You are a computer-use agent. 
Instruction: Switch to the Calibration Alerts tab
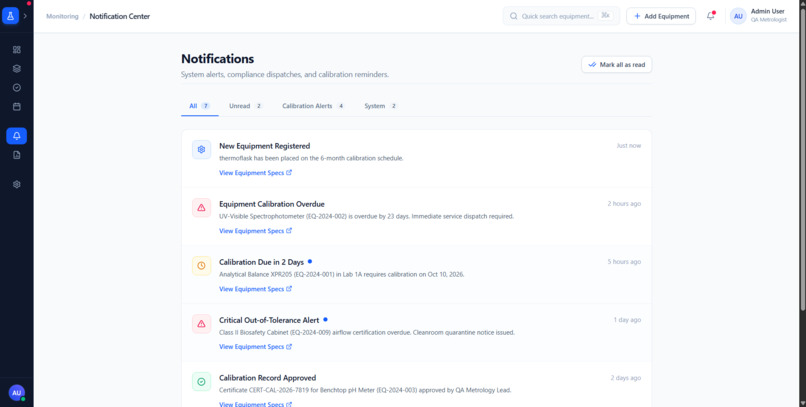(313, 106)
